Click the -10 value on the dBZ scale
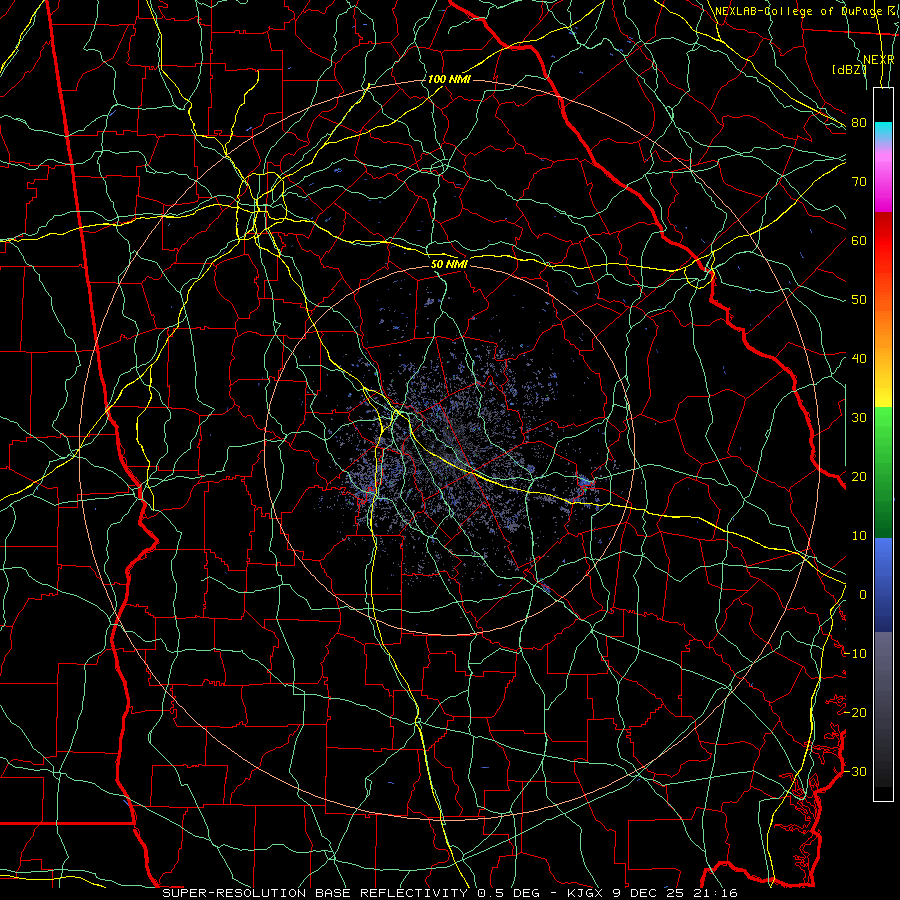The width and height of the screenshot is (900, 900). (855, 654)
